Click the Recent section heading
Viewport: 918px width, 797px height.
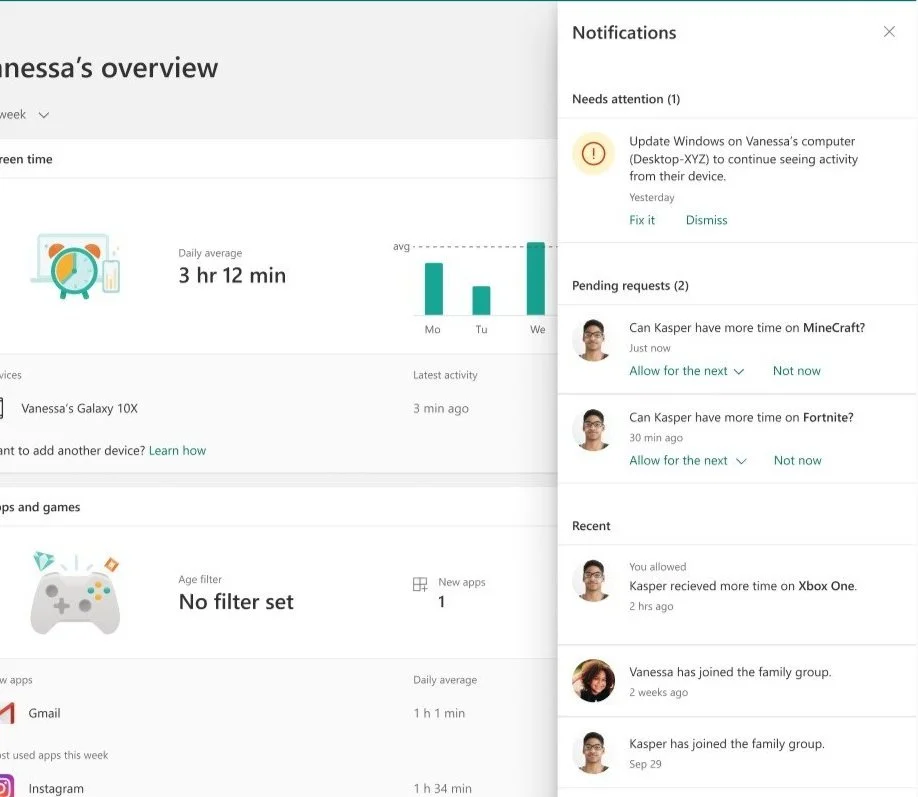point(591,526)
